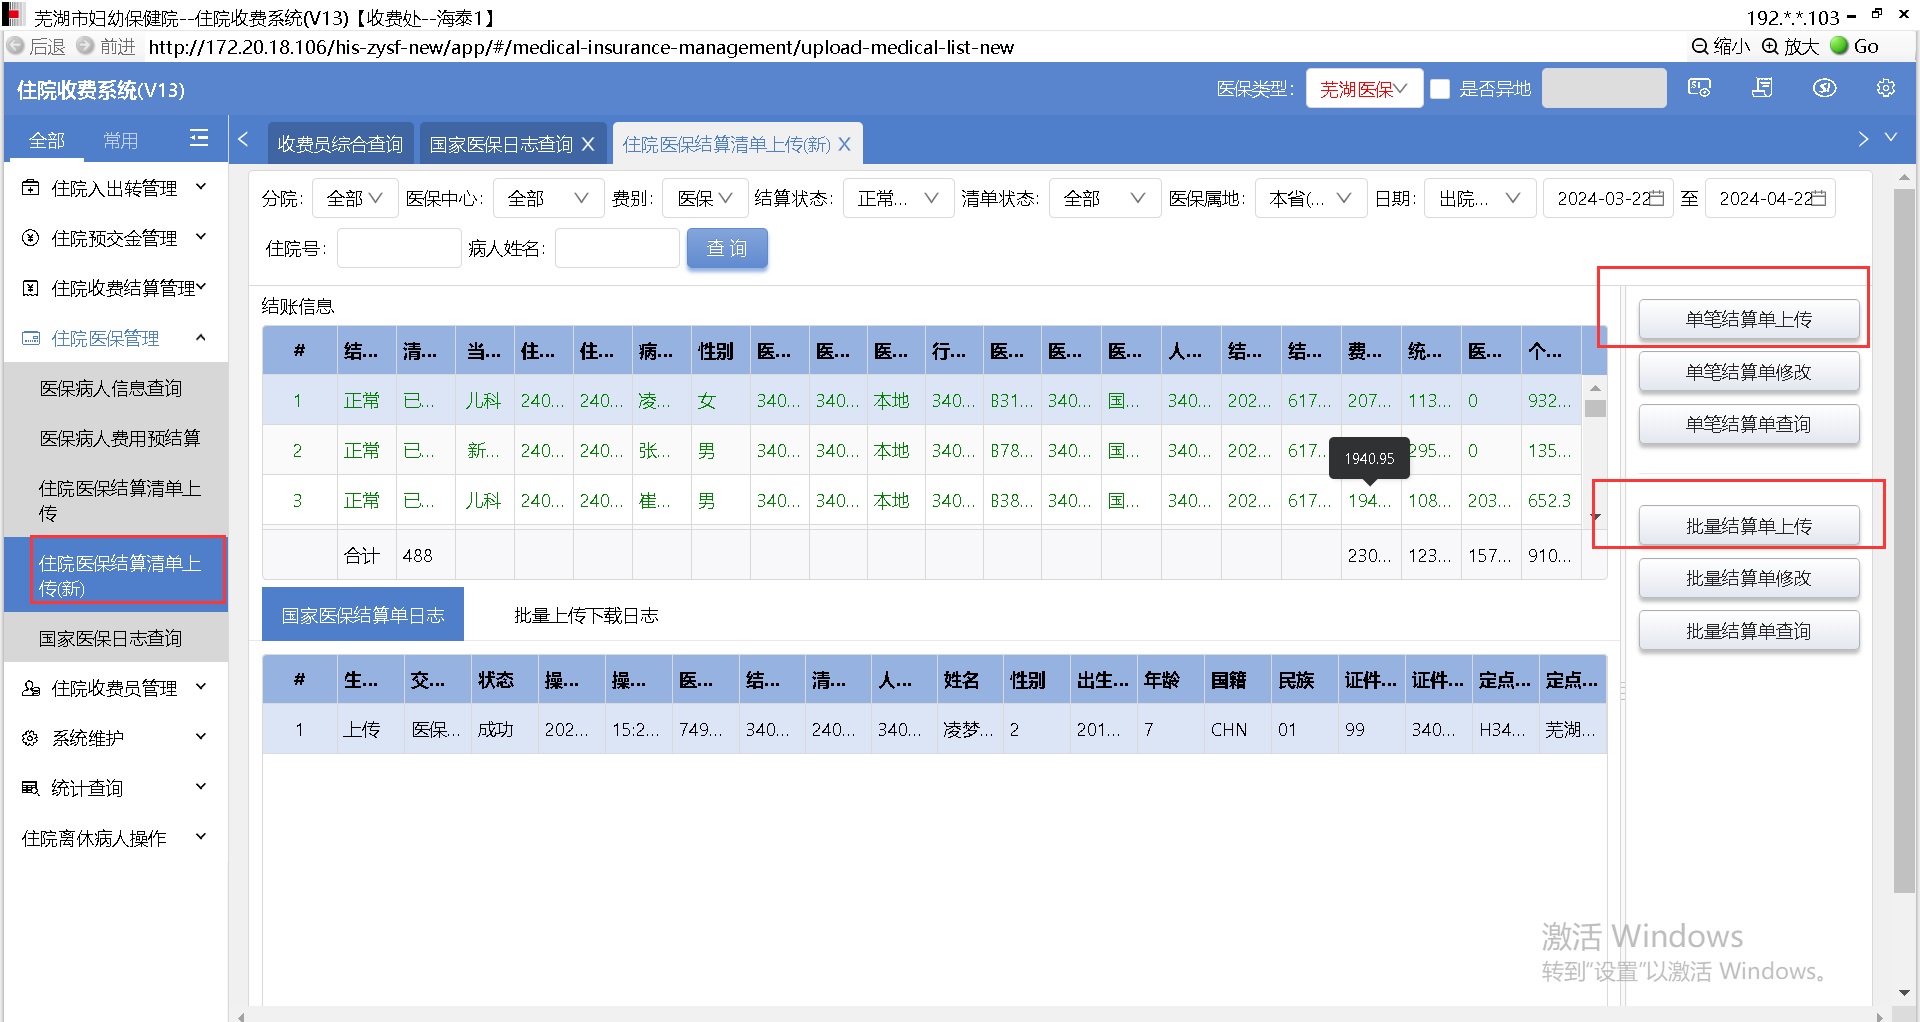This screenshot has width=1920, height=1022.
Task: Open the end date calendar picker
Action: coord(1818,198)
